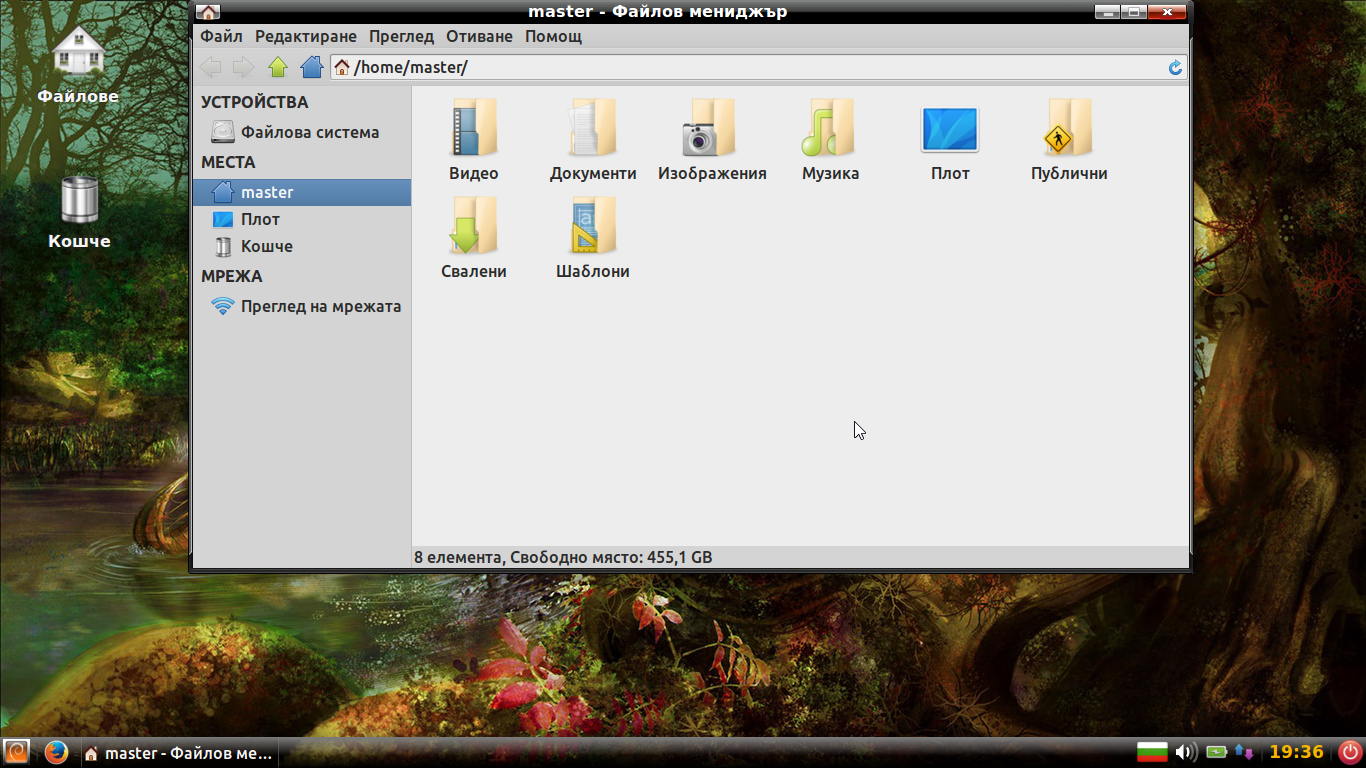Open the Отиване menu
The height and width of the screenshot is (768, 1366).
click(x=480, y=36)
